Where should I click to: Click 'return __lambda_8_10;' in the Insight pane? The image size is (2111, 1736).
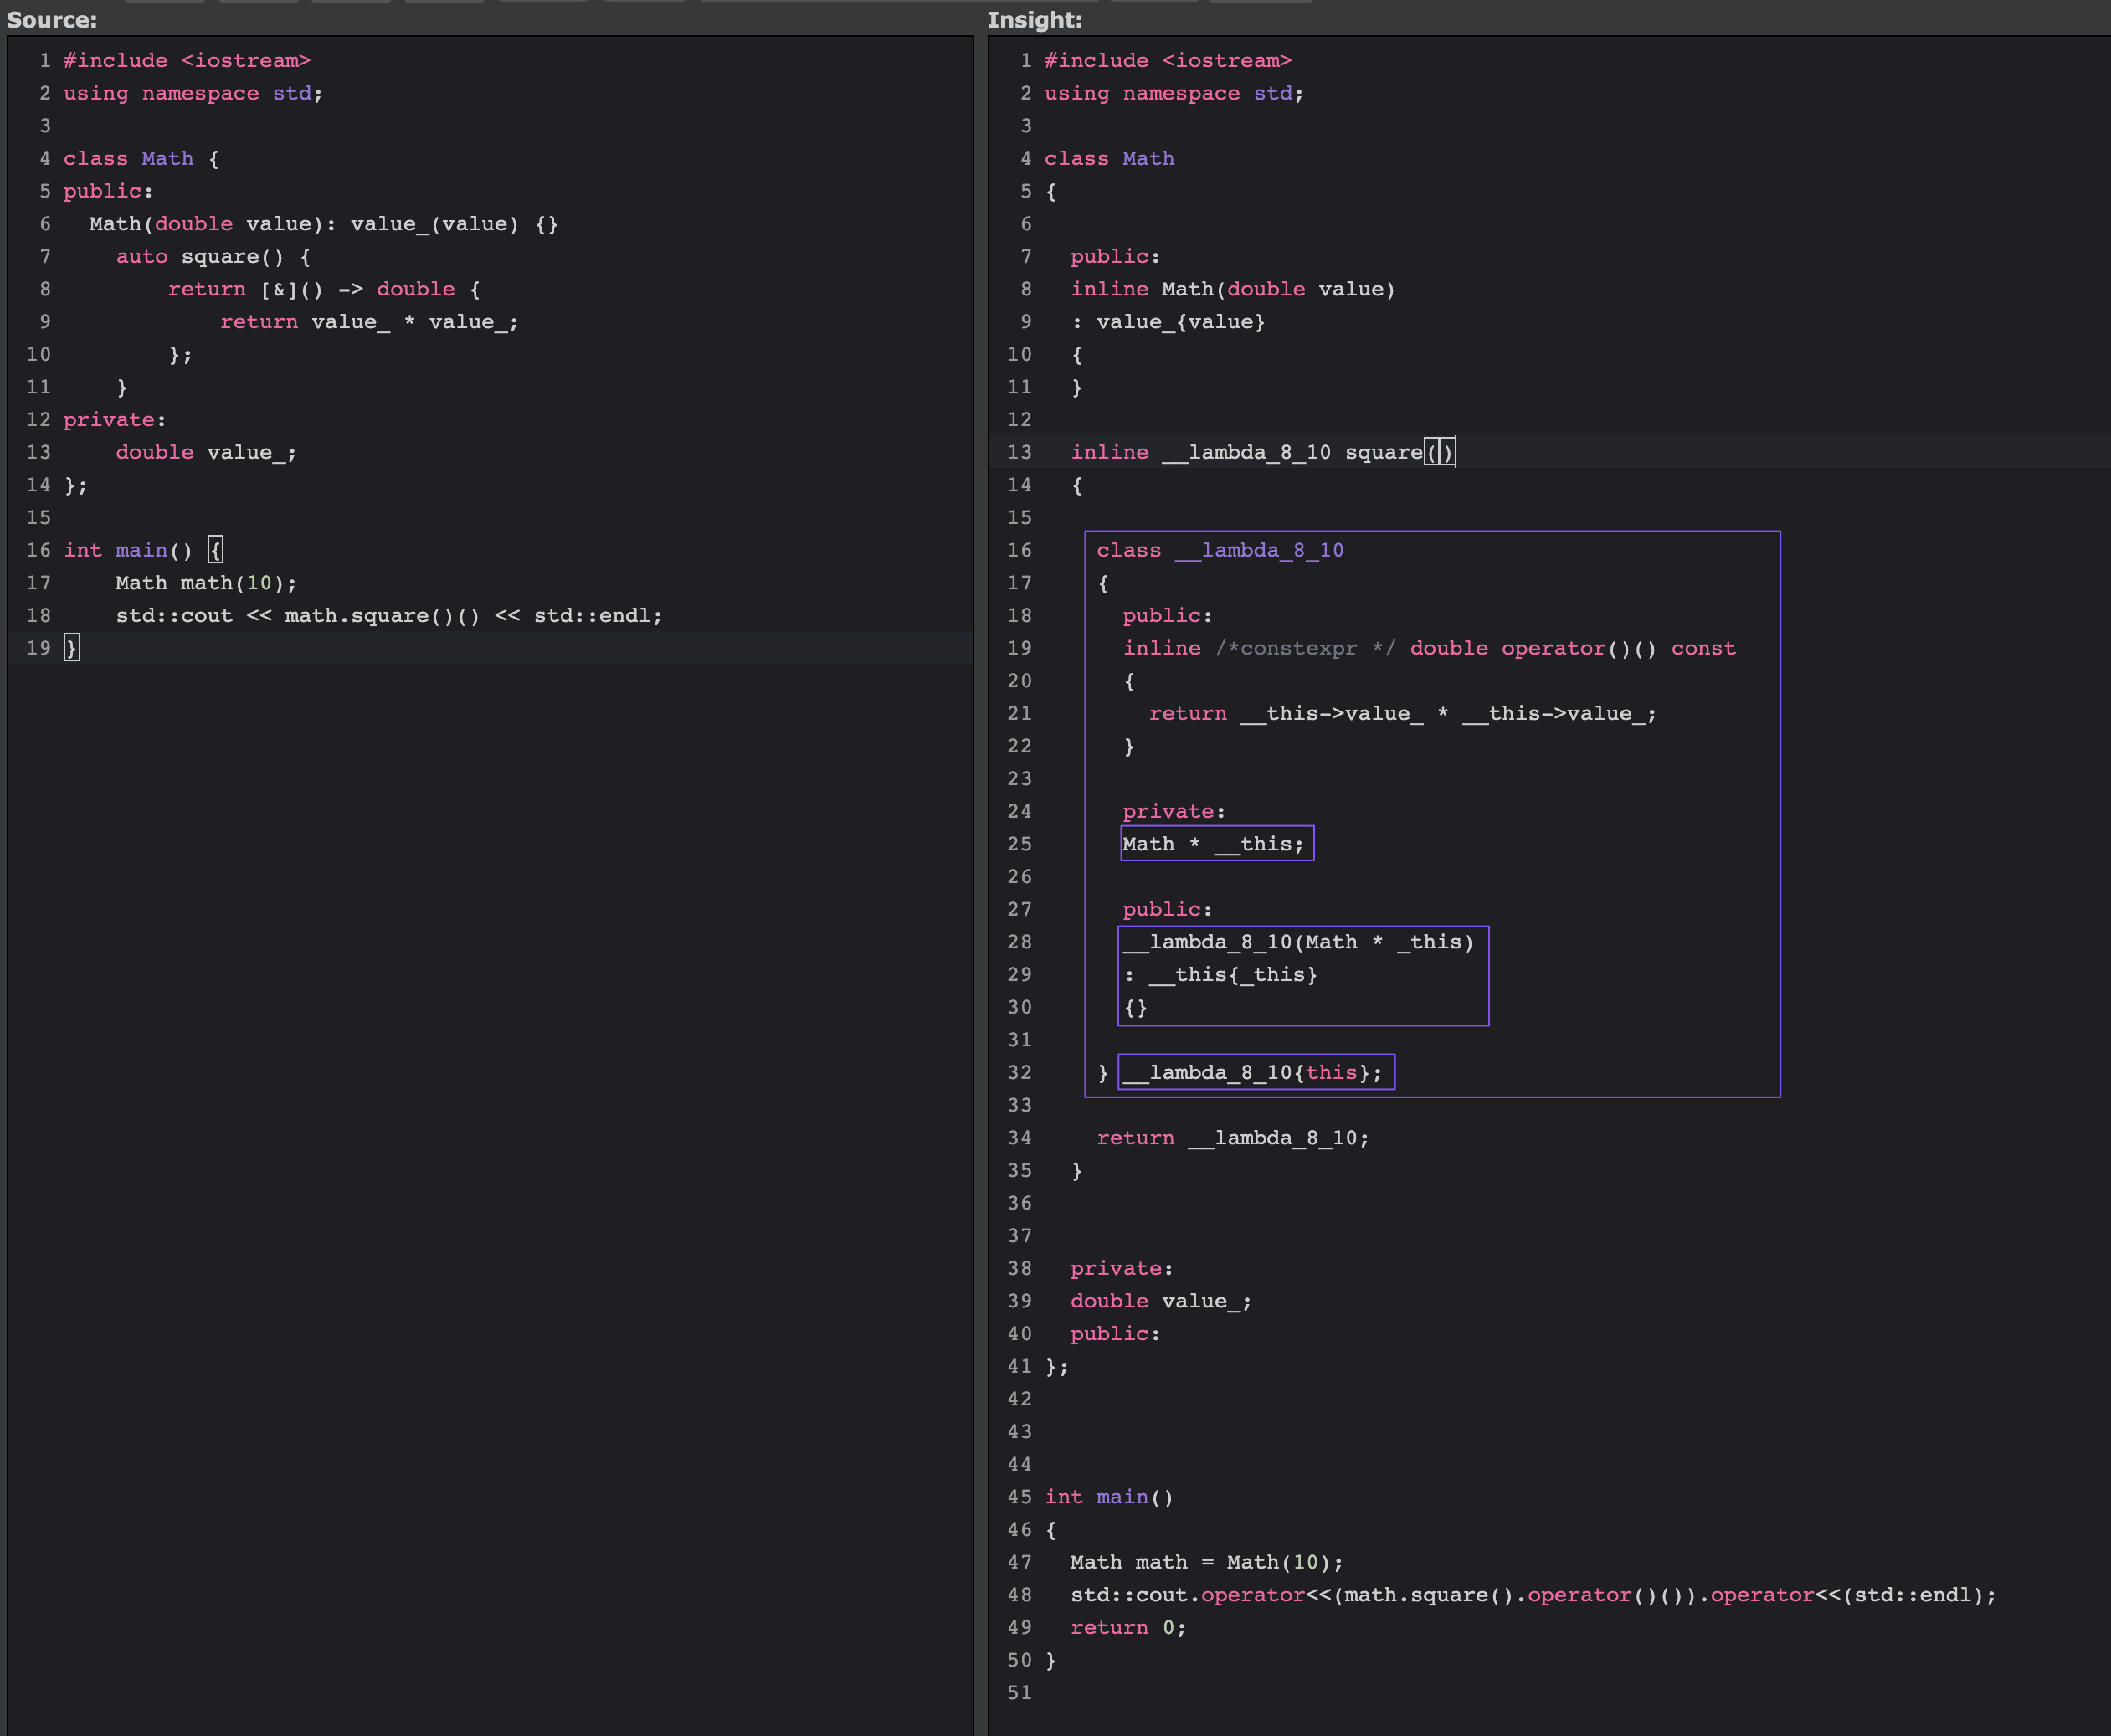(1232, 1138)
